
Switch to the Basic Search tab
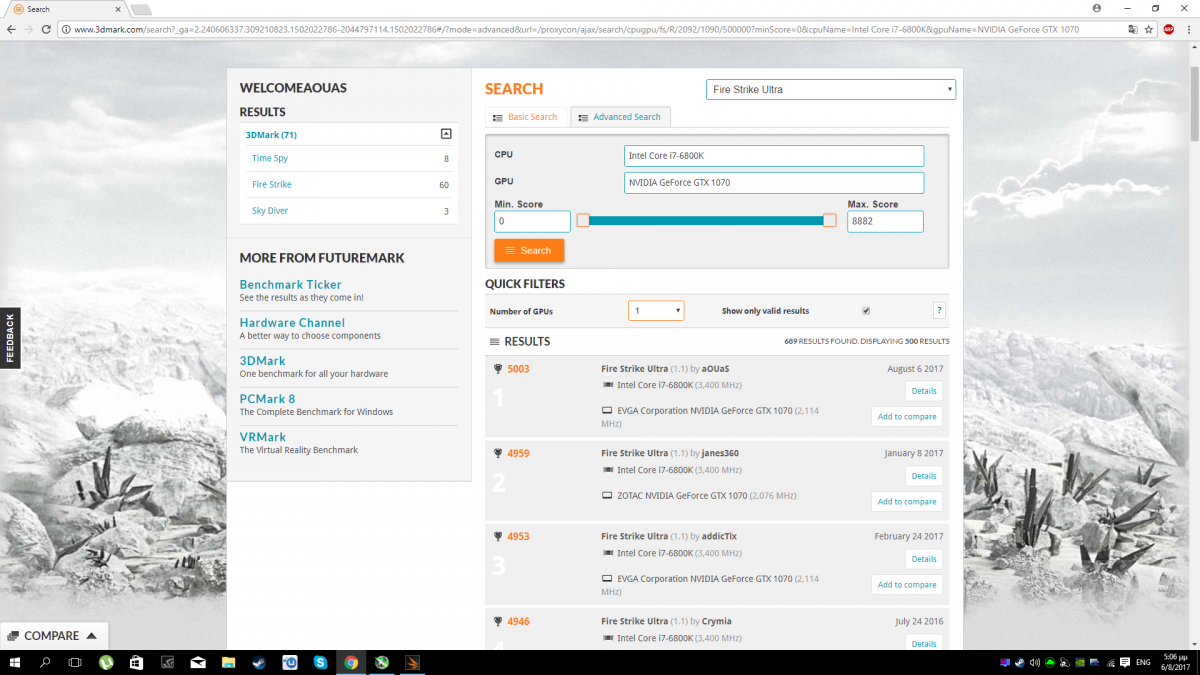pyautogui.click(x=526, y=117)
